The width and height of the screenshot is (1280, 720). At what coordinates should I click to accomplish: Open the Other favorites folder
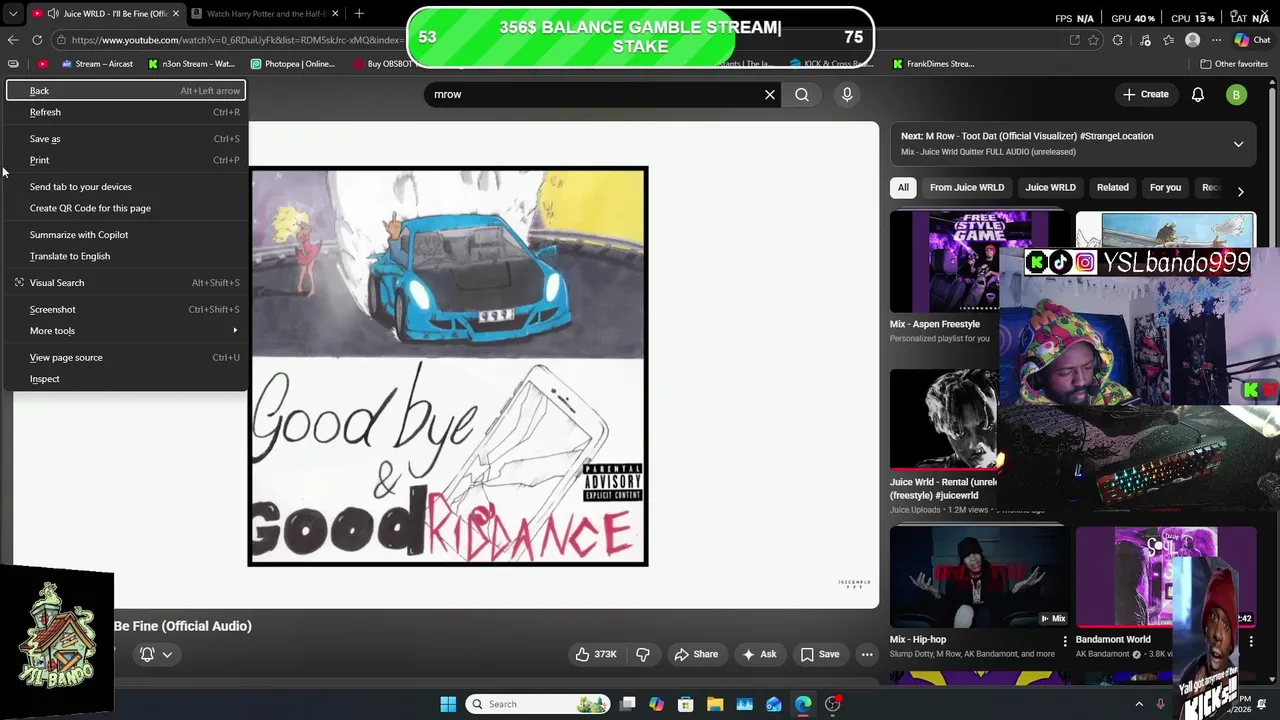pyautogui.click(x=1234, y=64)
